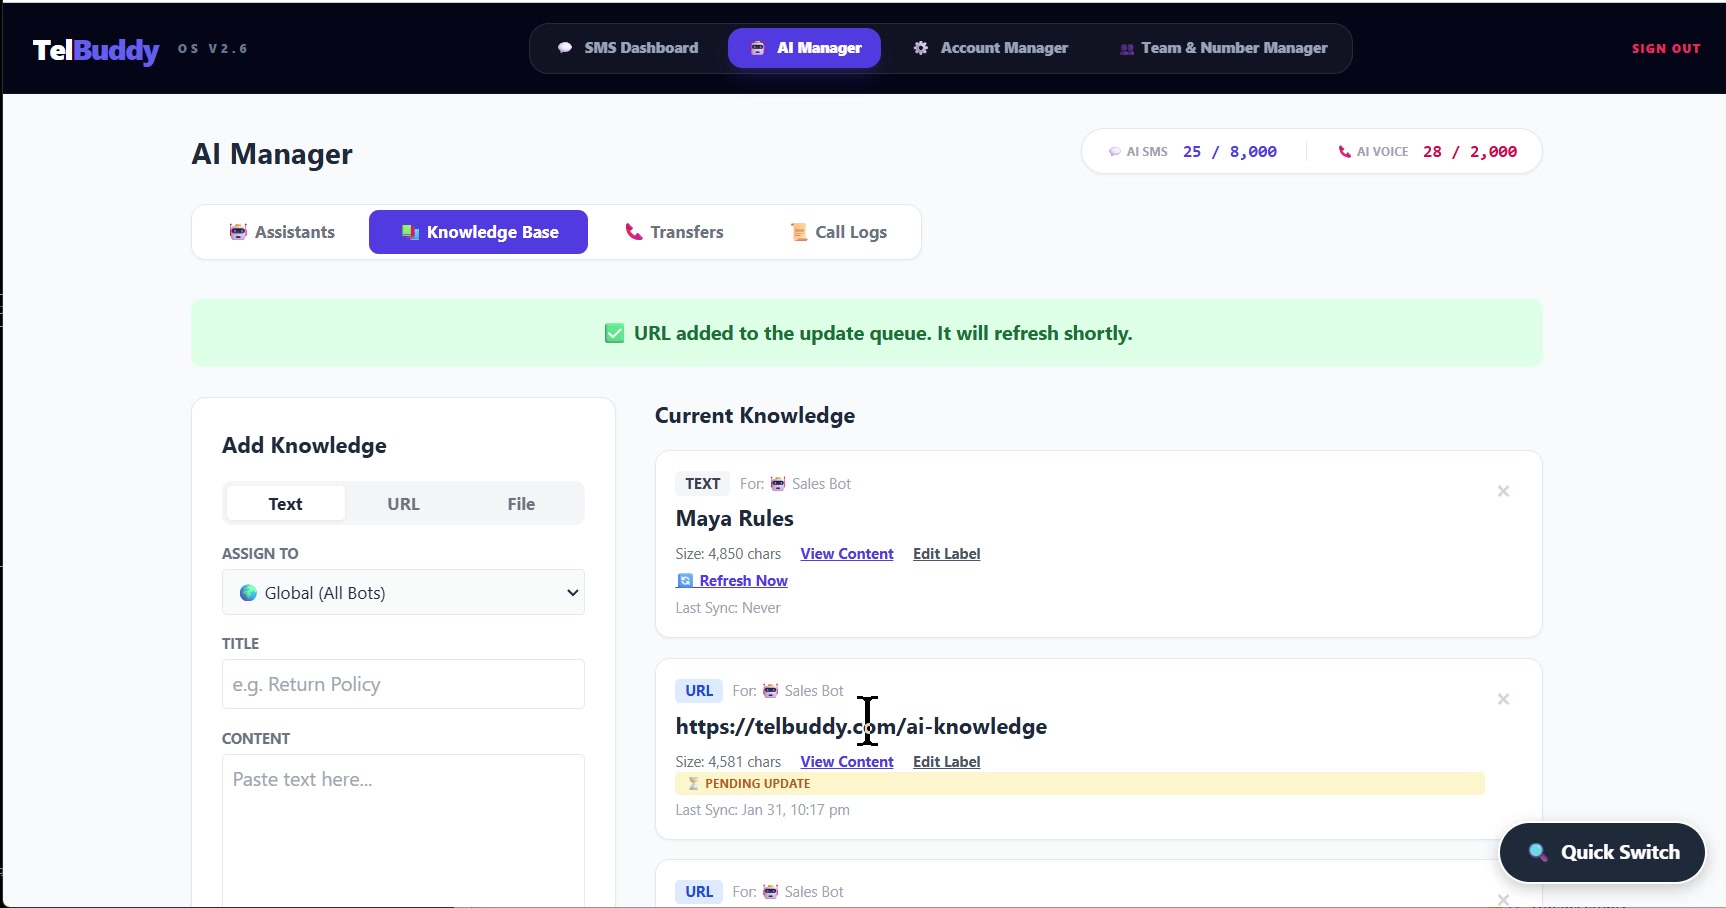1726x908 pixels.
Task: Click the Title input field
Action: click(403, 684)
